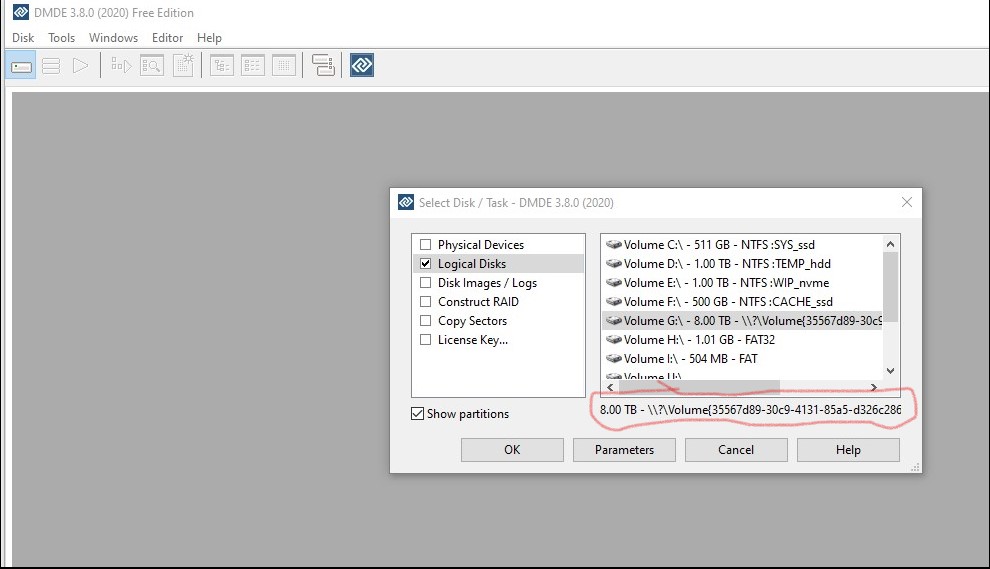Screen dimensions: 990x569
Task: Click the DMDE logo in dialog title
Action: (x=406, y=202)
